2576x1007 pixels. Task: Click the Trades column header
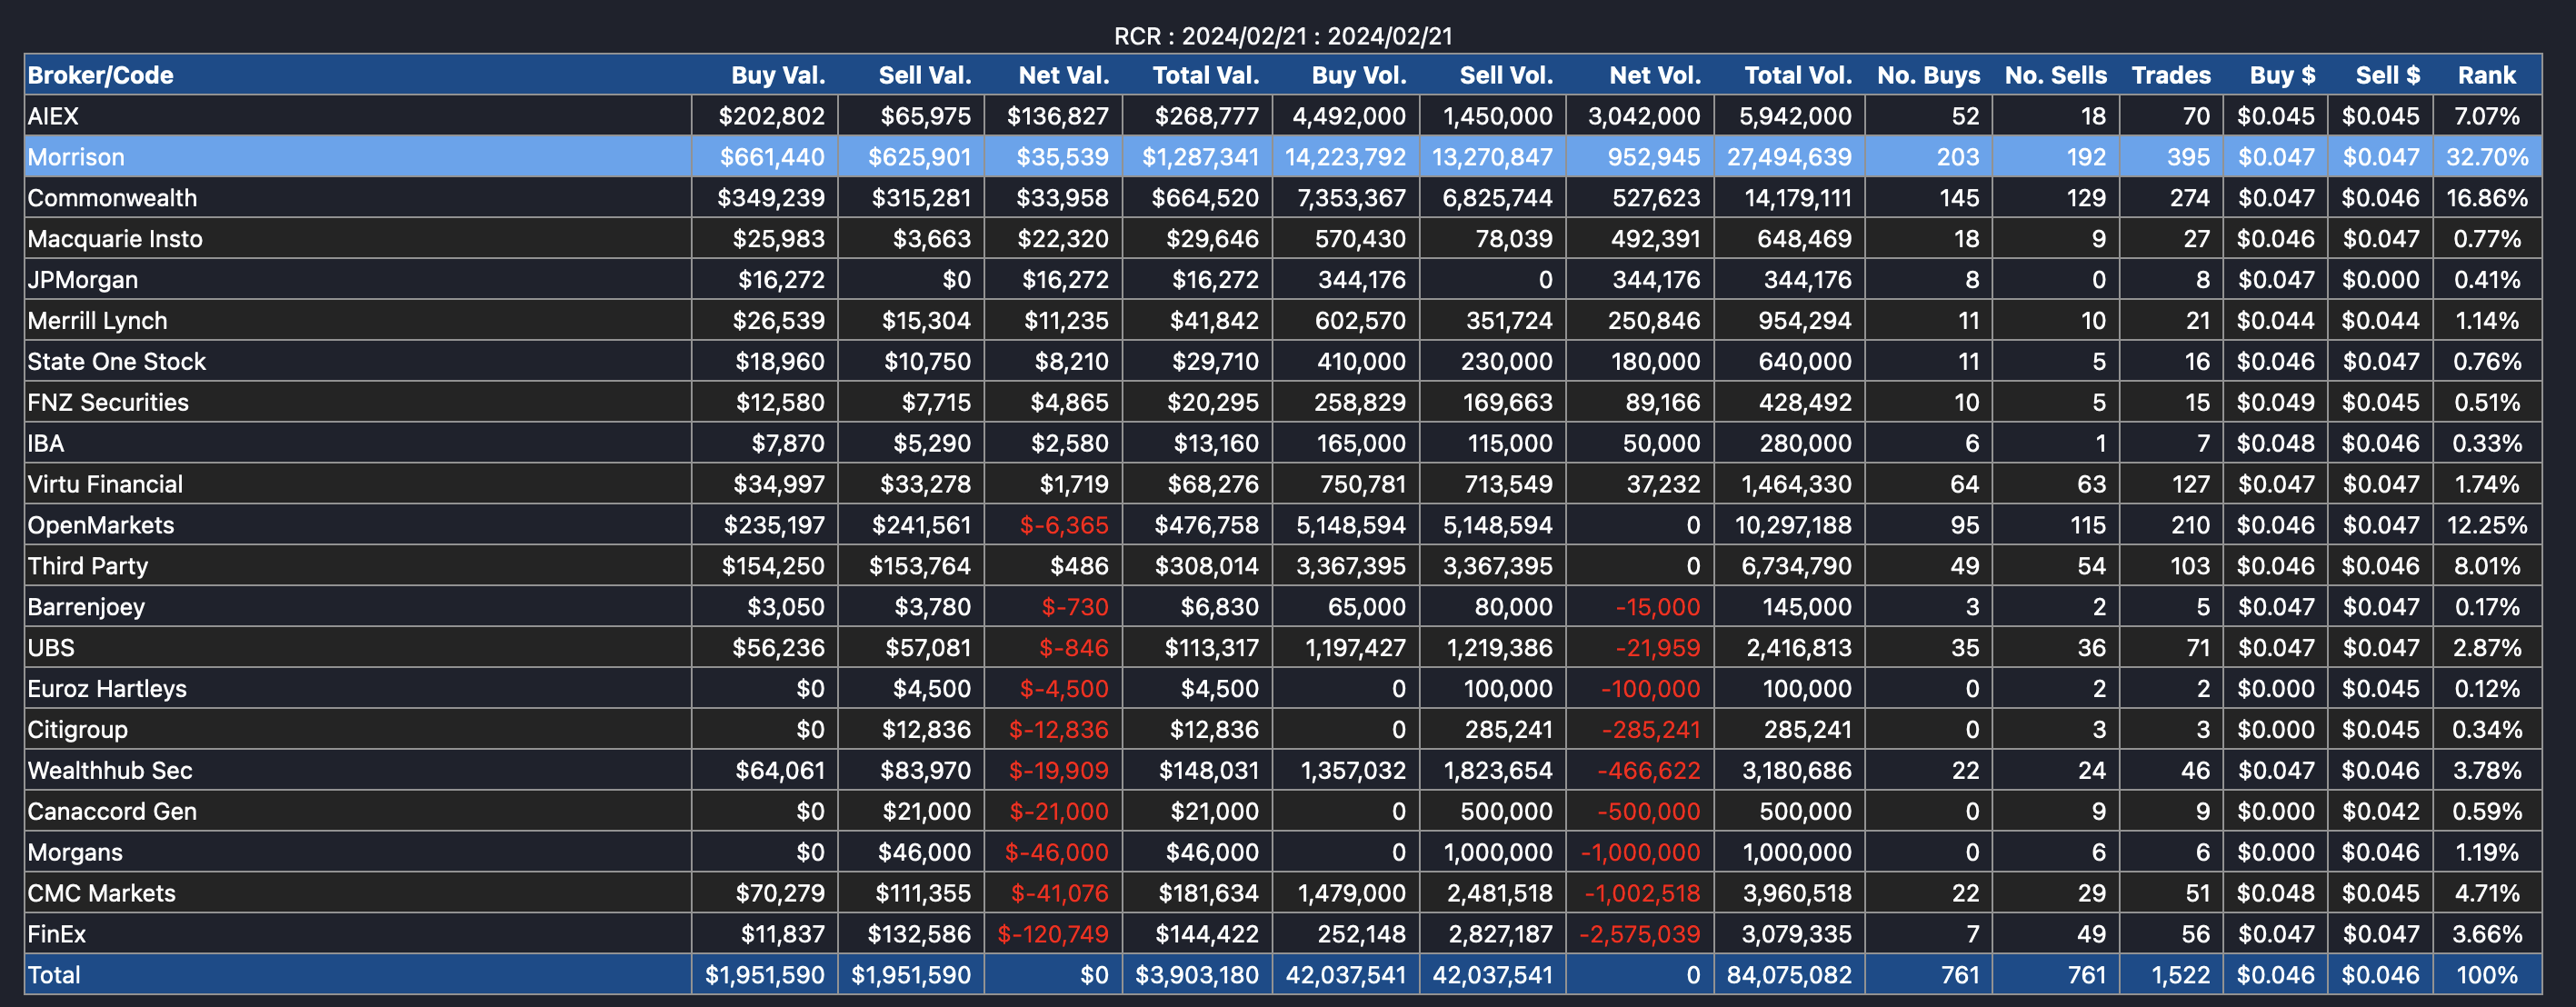tap(2171, 75)
